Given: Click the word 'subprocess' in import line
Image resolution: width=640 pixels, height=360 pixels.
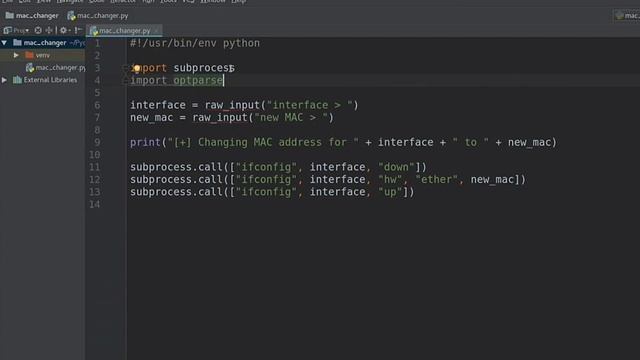Looking at the screenshot, I should pyautogui.click(x=204, y=68).
